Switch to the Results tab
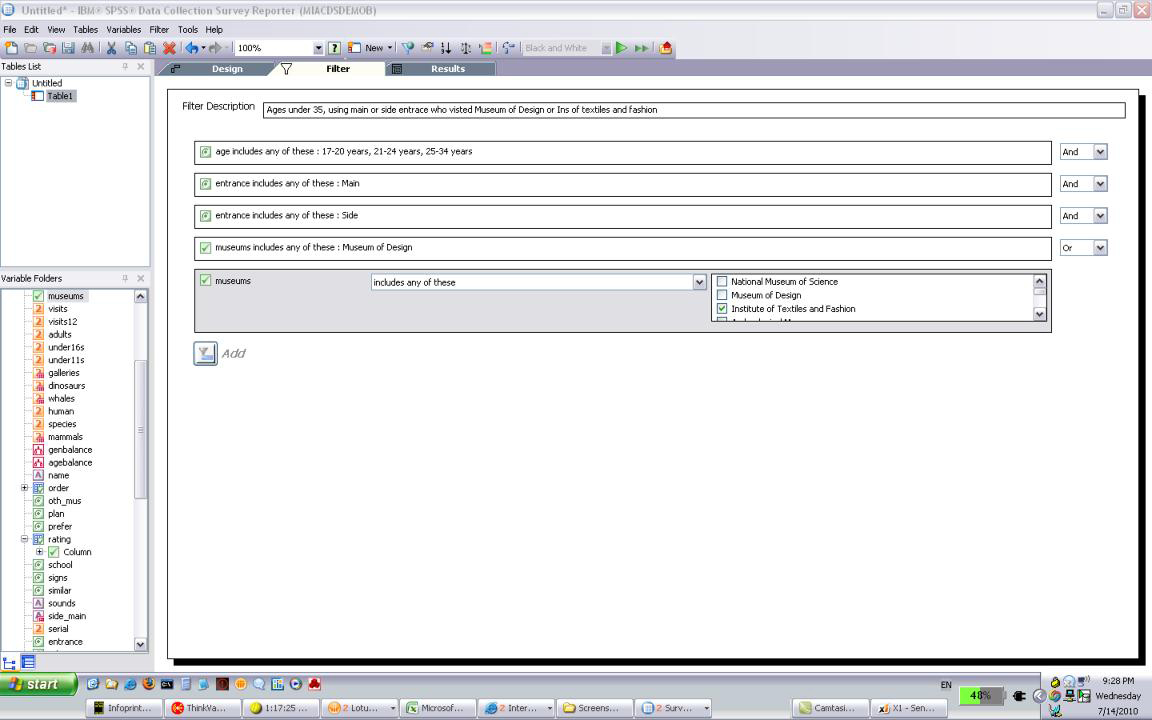 tap(447, 69)
